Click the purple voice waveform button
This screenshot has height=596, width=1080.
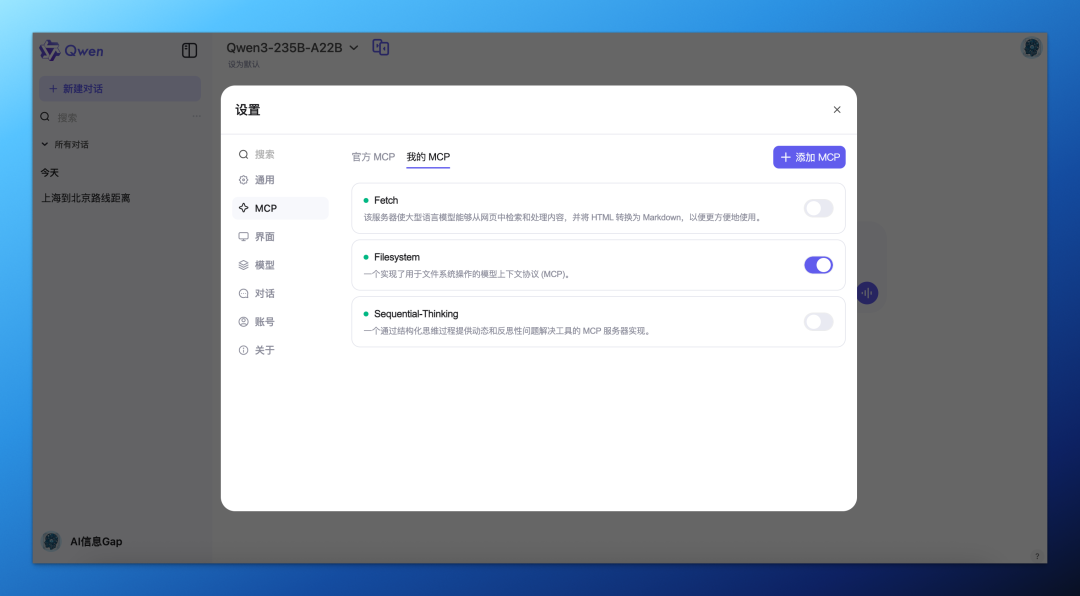pos(867,293)
